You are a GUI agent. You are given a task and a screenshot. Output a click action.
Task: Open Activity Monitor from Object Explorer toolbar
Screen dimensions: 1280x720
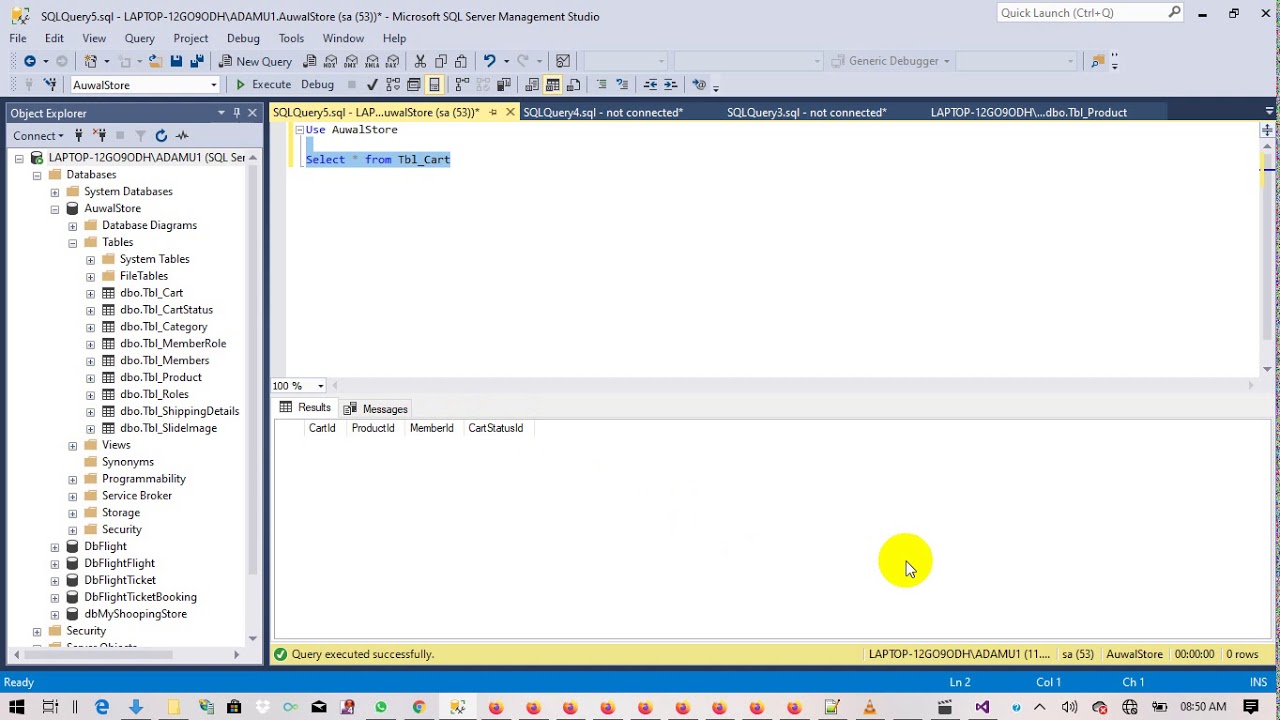click(182, 135)
